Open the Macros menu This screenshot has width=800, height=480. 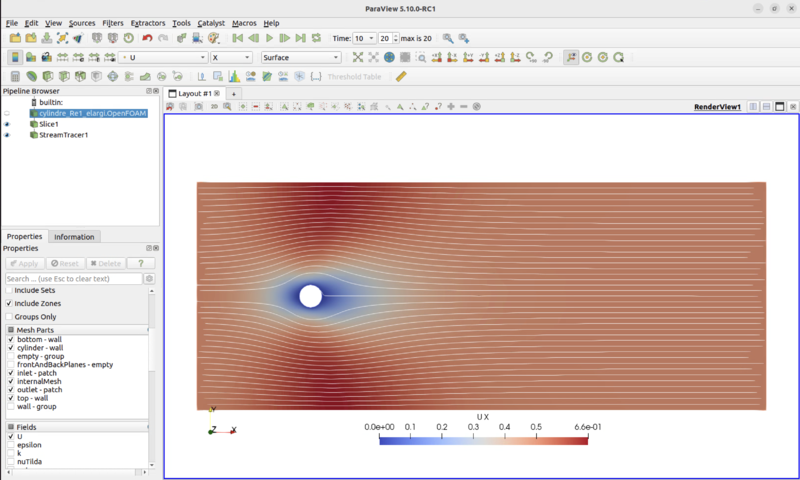244,23
